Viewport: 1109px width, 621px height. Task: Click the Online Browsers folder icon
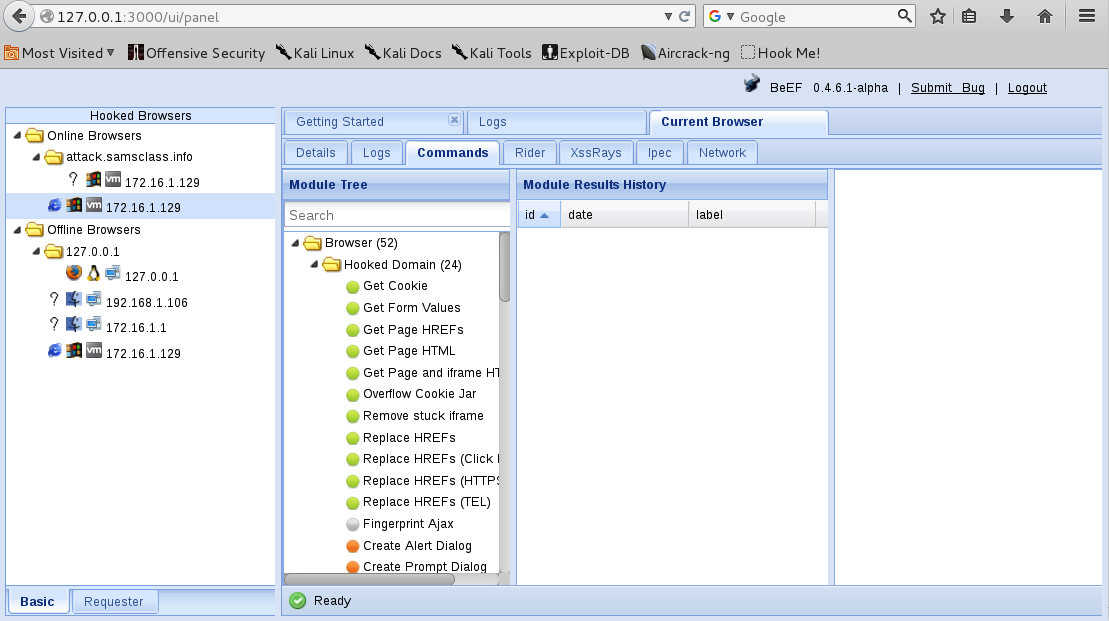(35, 135)
